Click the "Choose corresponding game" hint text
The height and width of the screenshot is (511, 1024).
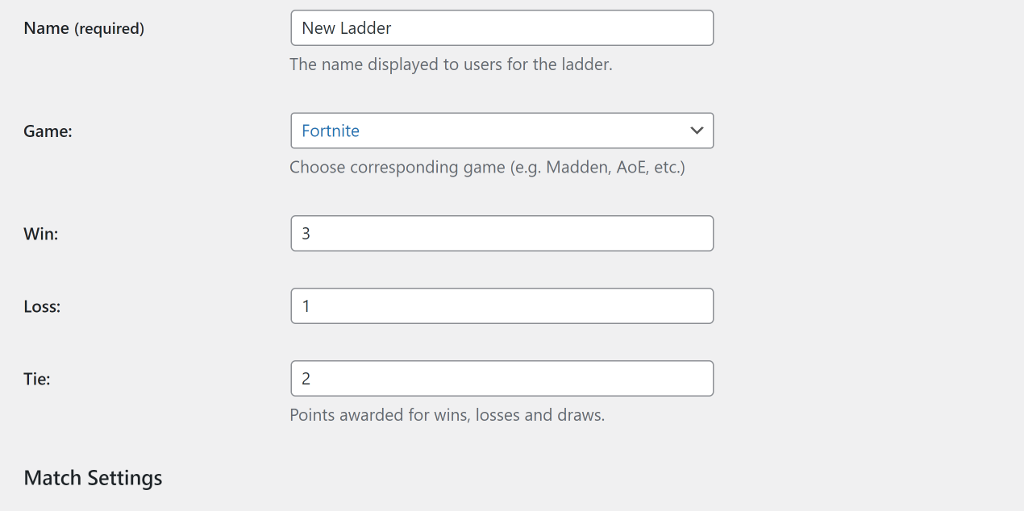[x=487, y=167]
